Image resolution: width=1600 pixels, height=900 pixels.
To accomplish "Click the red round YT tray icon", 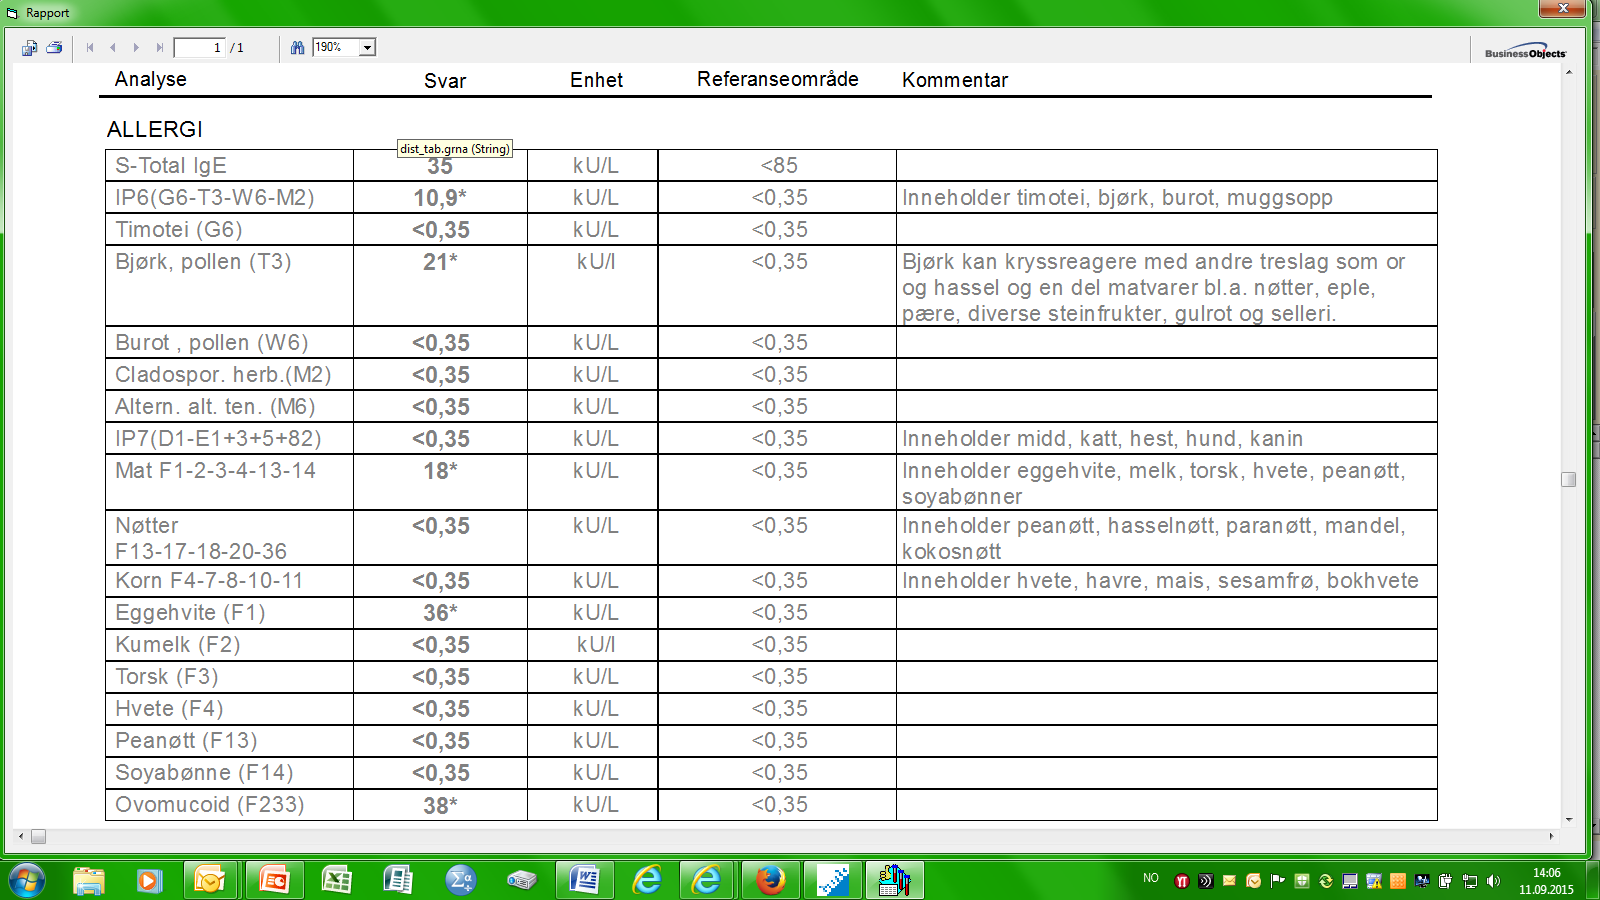I will [x=1181, y=881].
